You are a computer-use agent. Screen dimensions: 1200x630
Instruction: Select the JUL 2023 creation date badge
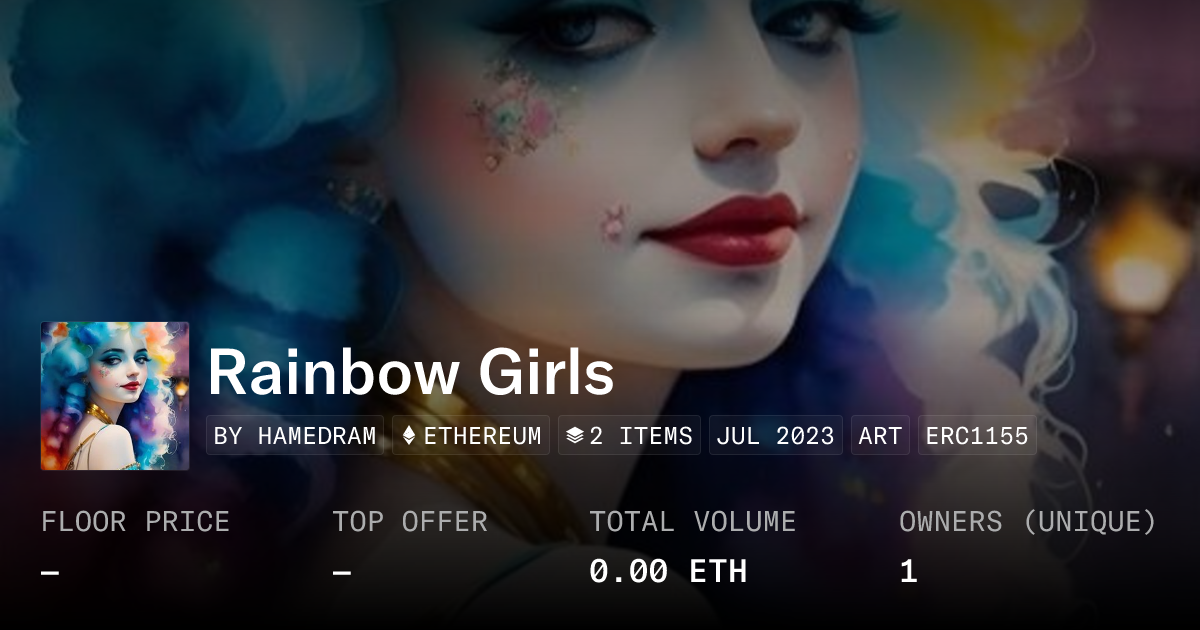pyautogui.click(x=776, y=436)
